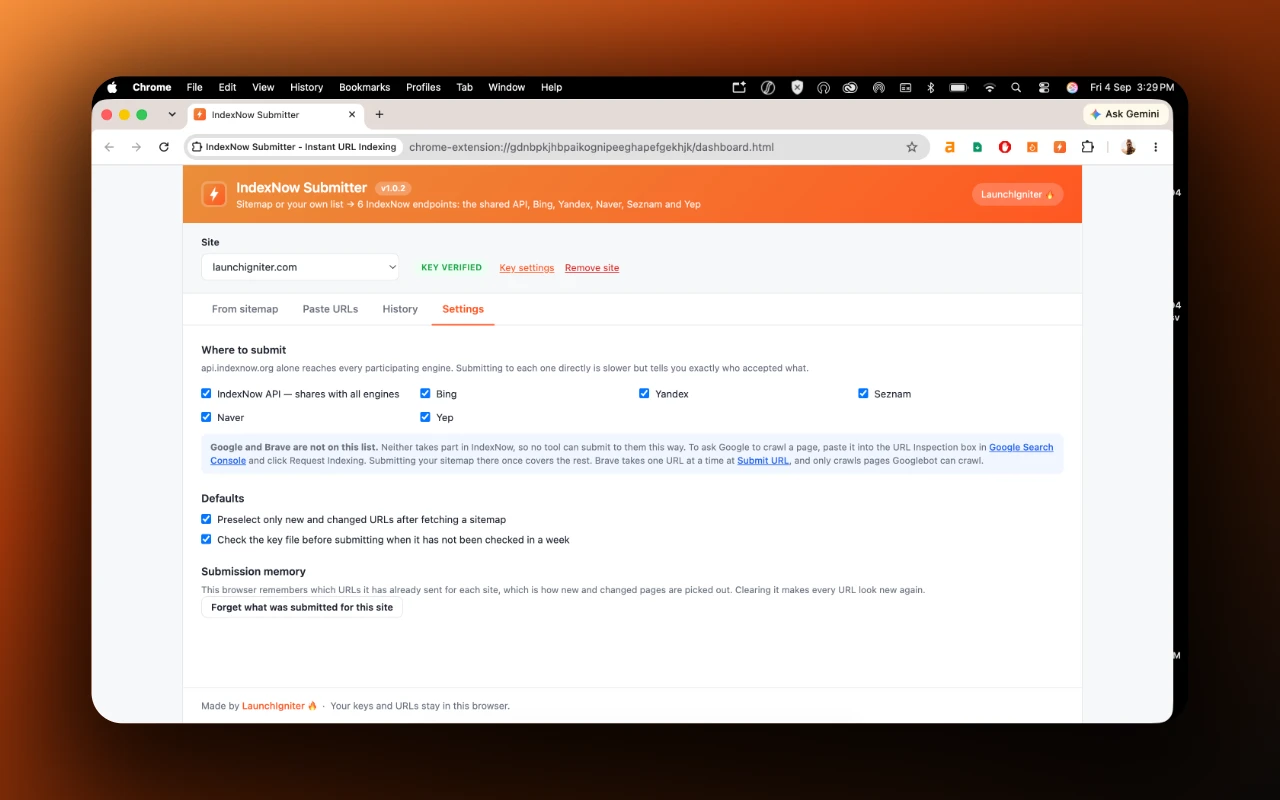Click the orange IndexNow extension toolbar icon
This screenshot has width=1280, height=800.
(1060, 147)
